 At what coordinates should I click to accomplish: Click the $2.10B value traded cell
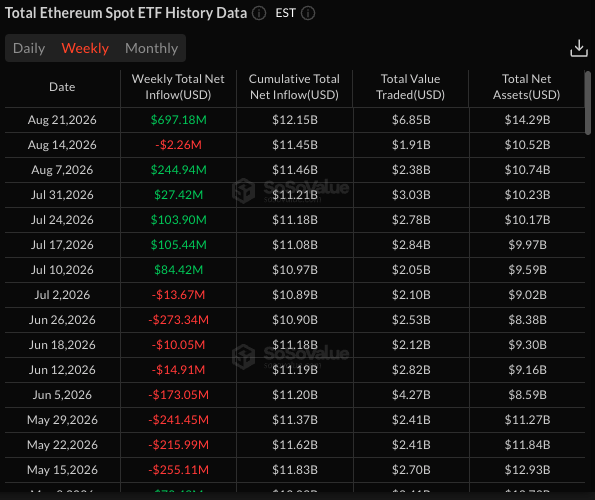click(411, 295)
